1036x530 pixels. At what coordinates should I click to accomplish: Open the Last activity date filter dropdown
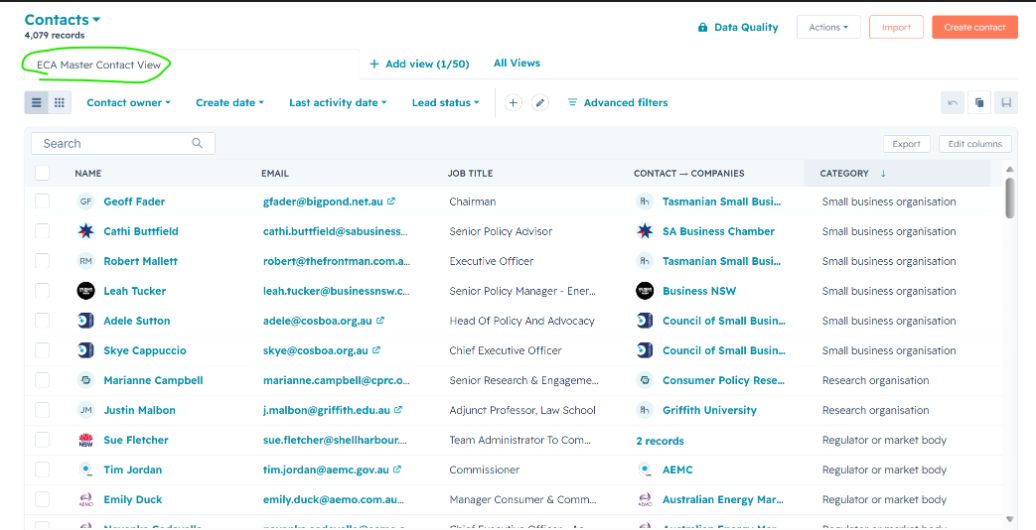pyautogui.click(x=338, y=102)
